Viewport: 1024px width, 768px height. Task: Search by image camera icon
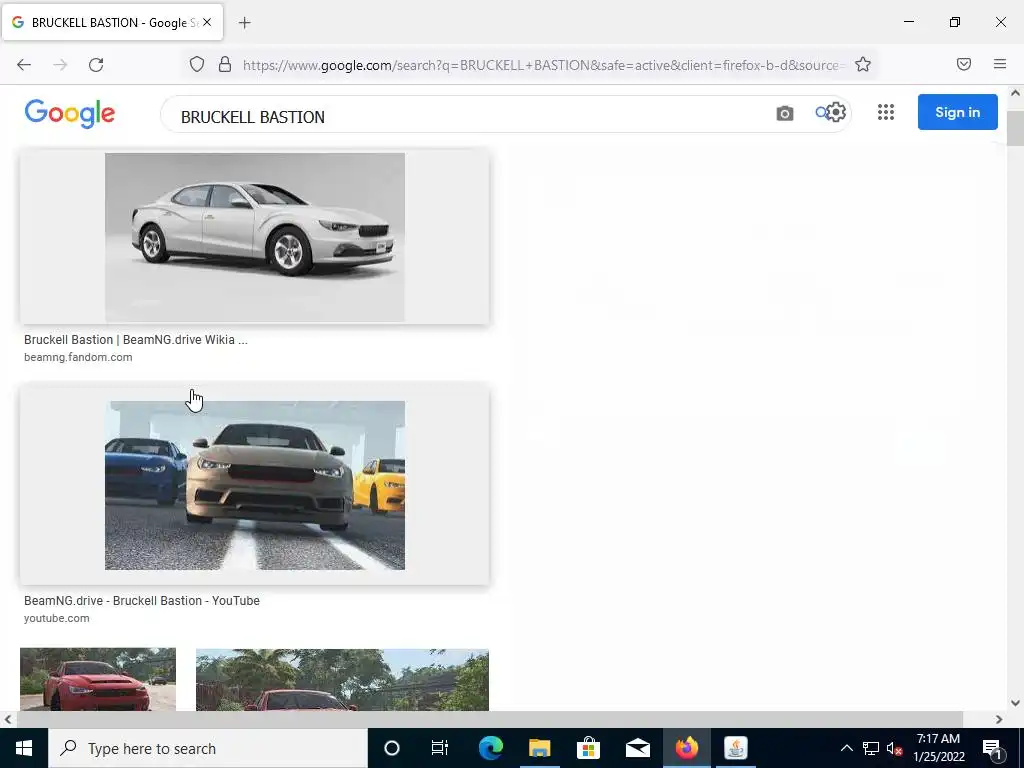click(784, 114)
